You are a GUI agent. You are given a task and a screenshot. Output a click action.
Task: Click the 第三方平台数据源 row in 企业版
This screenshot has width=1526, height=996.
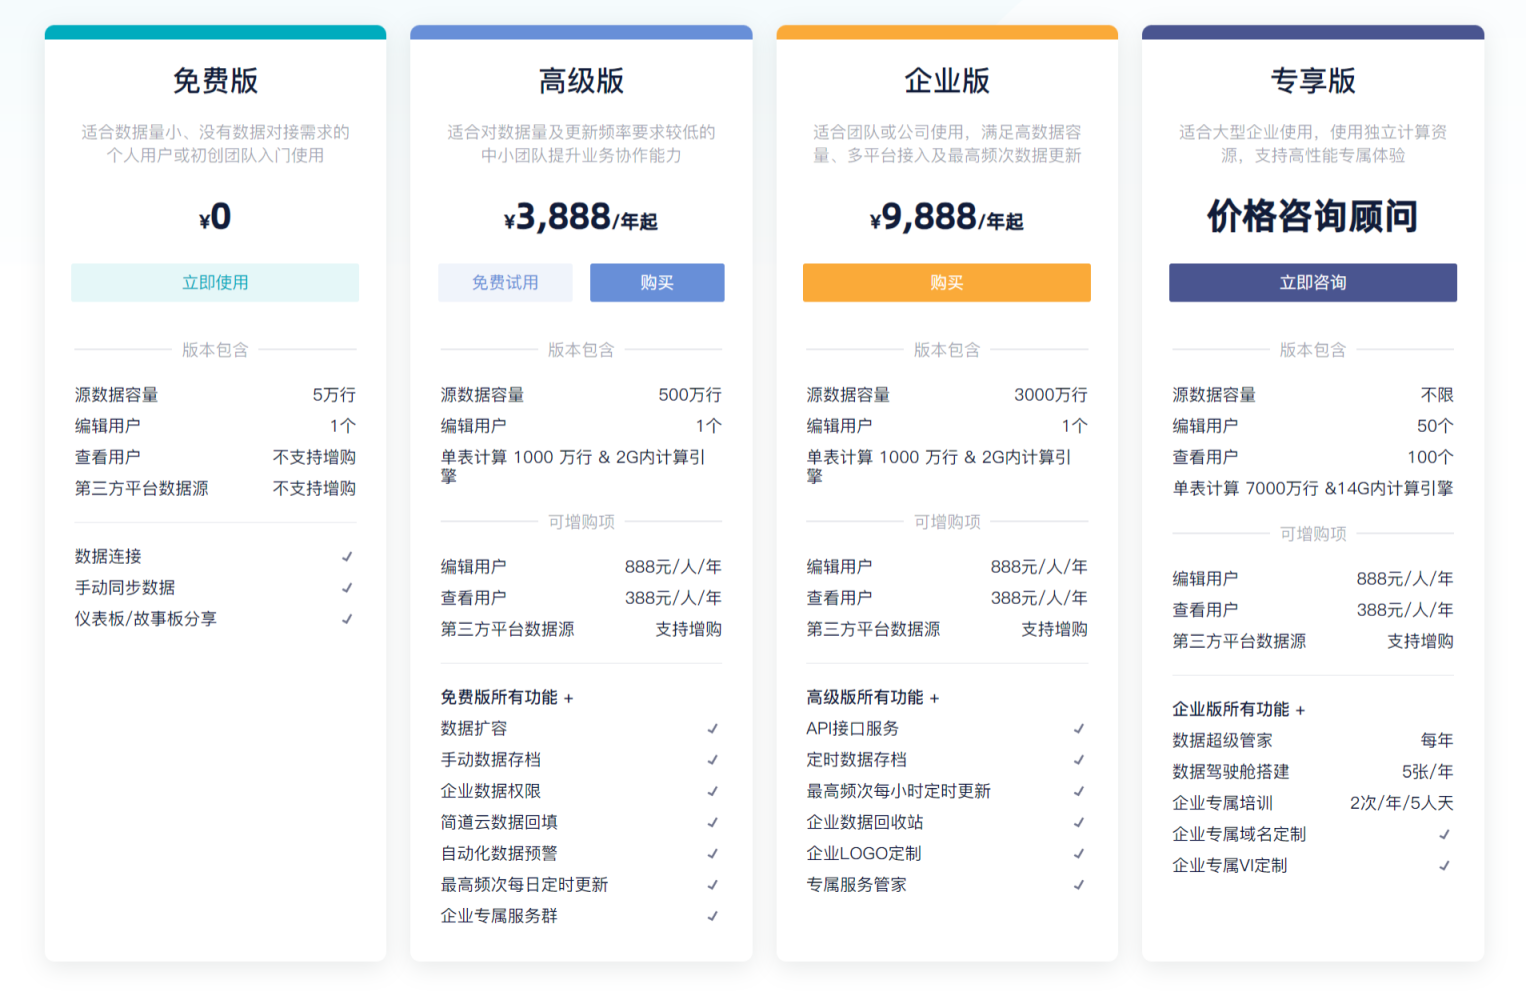946,629
